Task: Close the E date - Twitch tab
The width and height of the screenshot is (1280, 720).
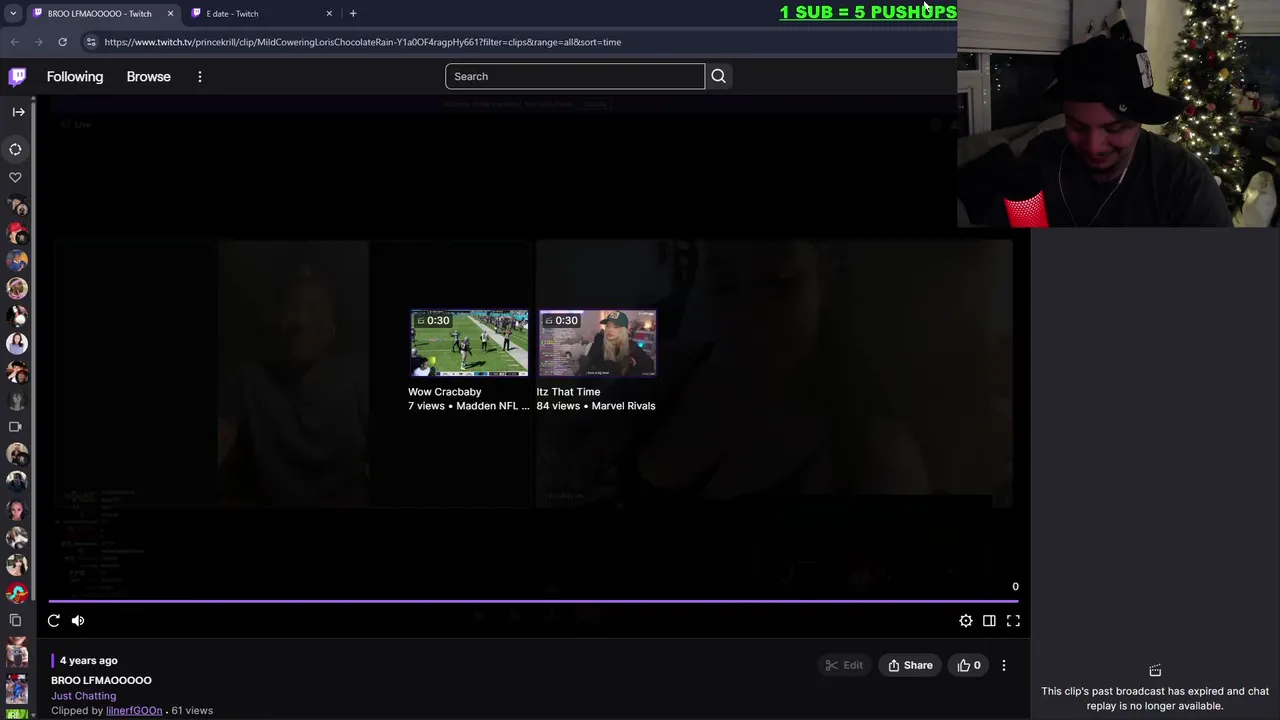Action: (329, 13)
